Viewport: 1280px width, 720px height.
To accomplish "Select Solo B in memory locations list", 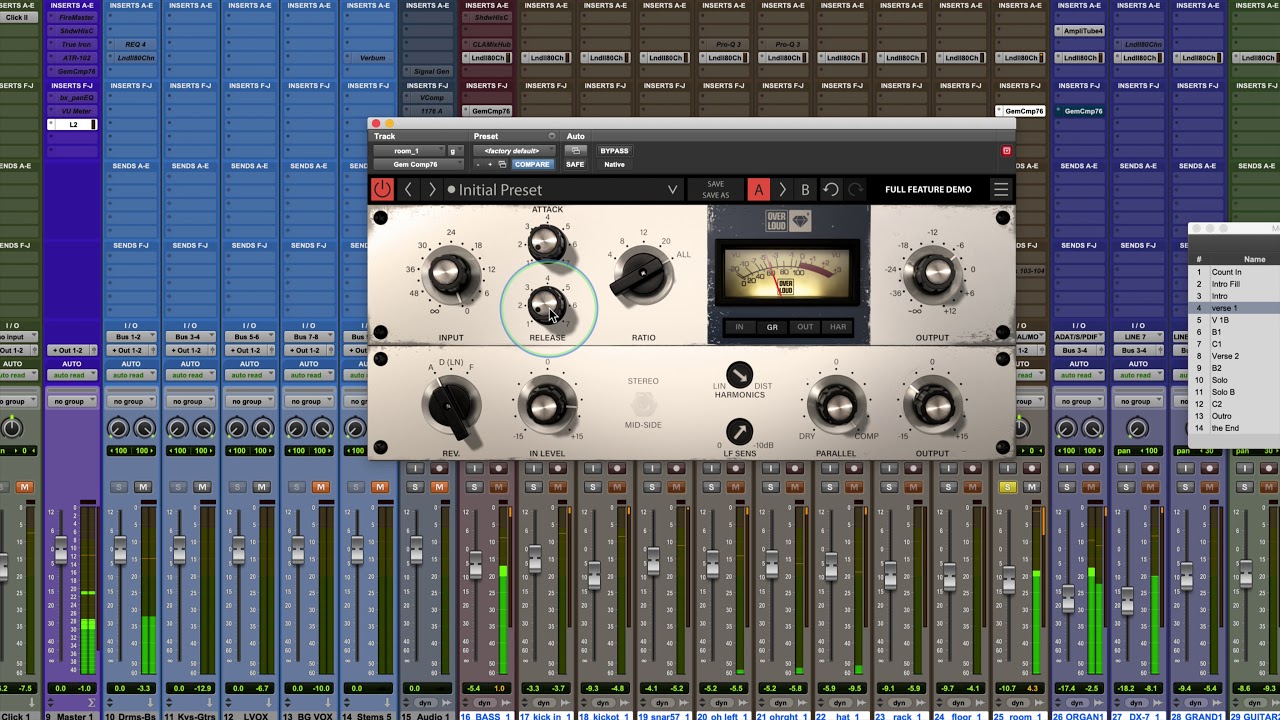I will point(1235,392).
